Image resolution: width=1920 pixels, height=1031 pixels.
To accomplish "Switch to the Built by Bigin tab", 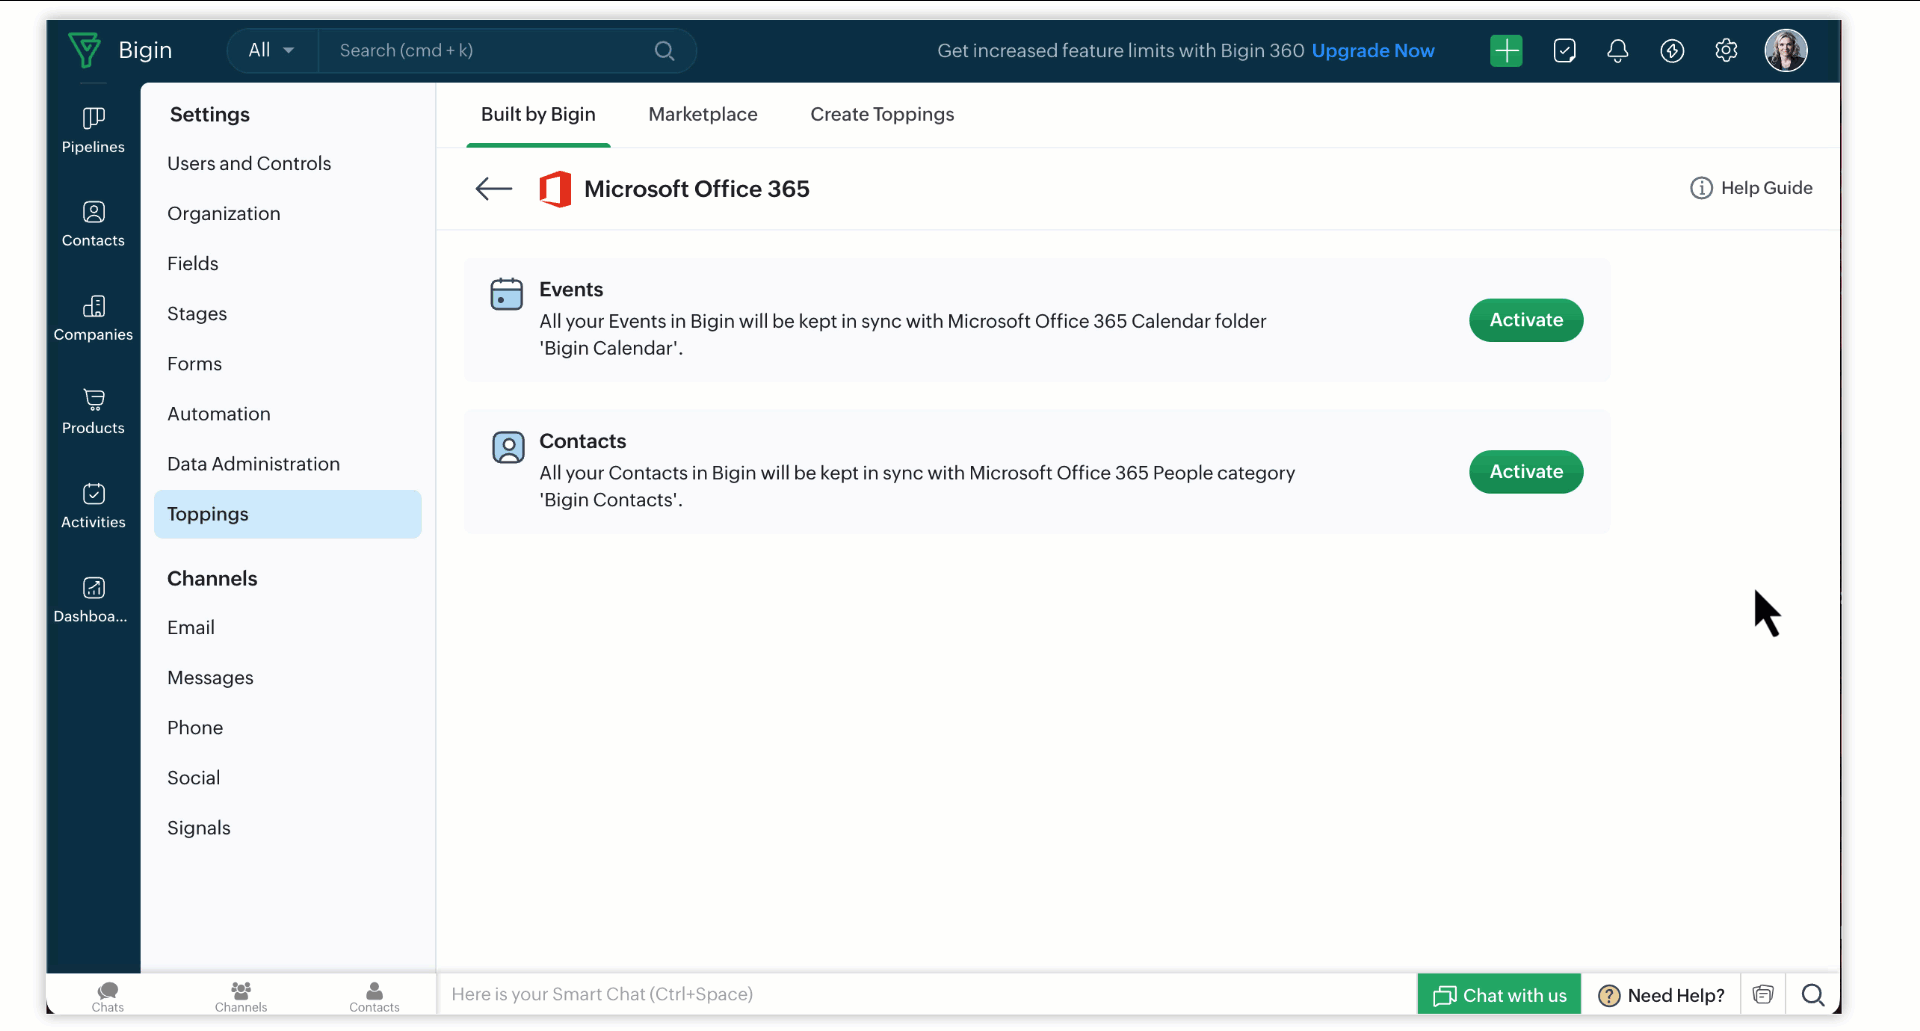I will (x=538, y=114).
